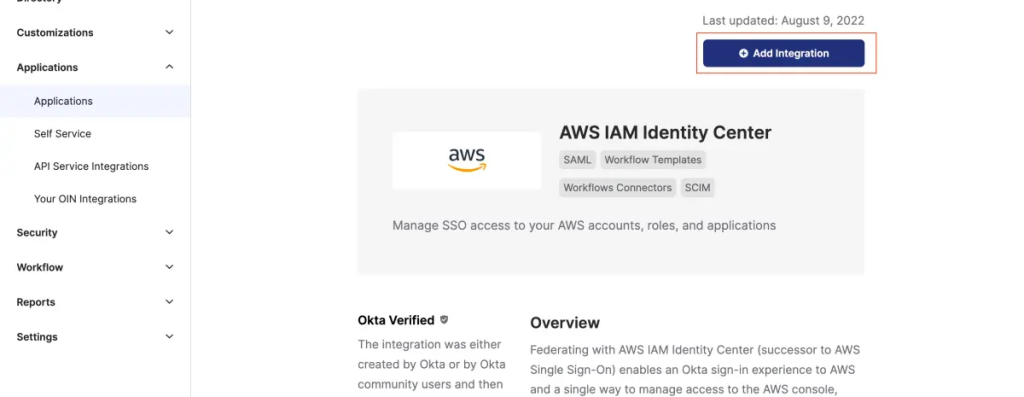Go to API Service Integrations
This screenshot has width=1024, height=397.
click(91, 167)
